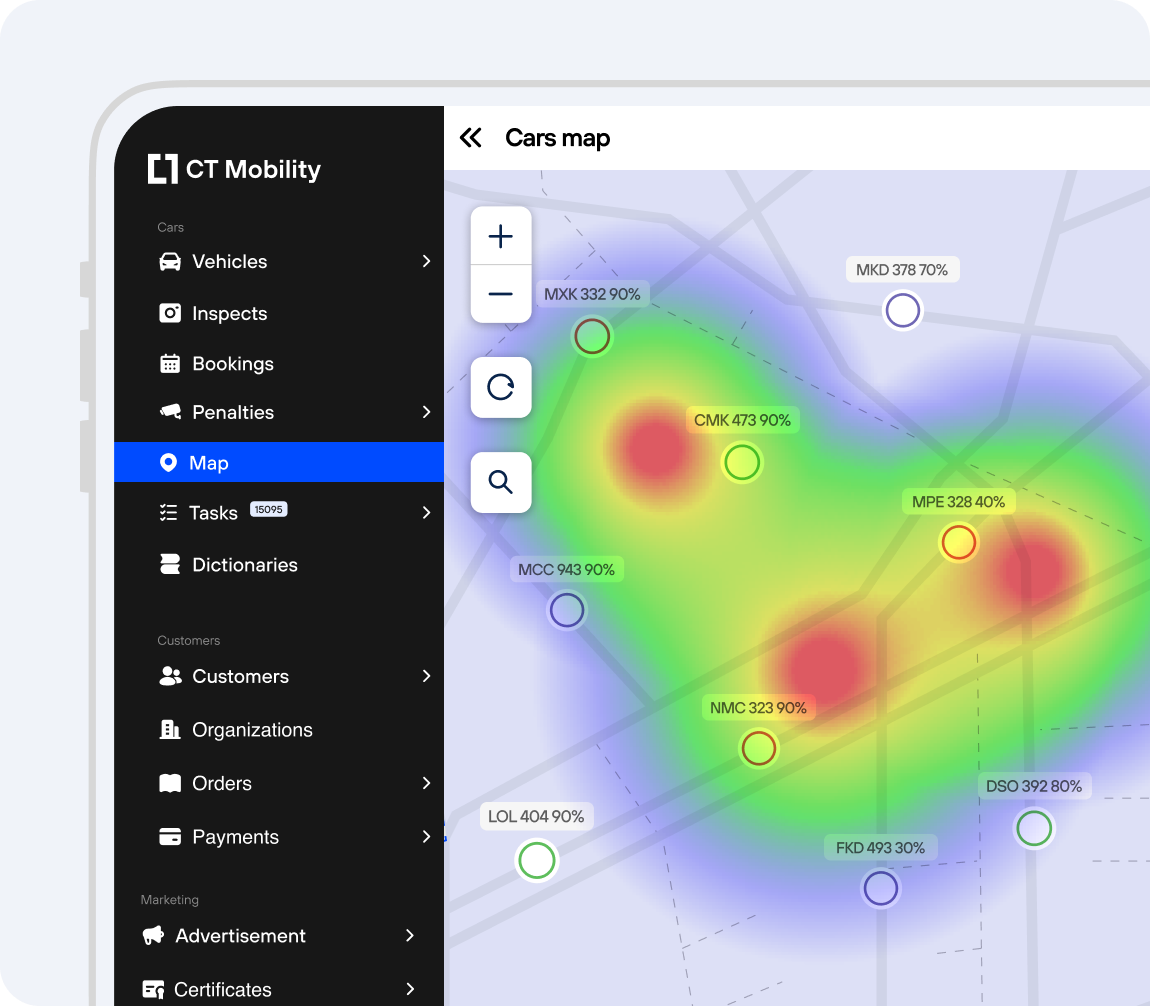Viewport: 1150px width, 1006px height.
Task: Click the Vehicles car icon
Action: pyautogui.click(x=170, y=262)
